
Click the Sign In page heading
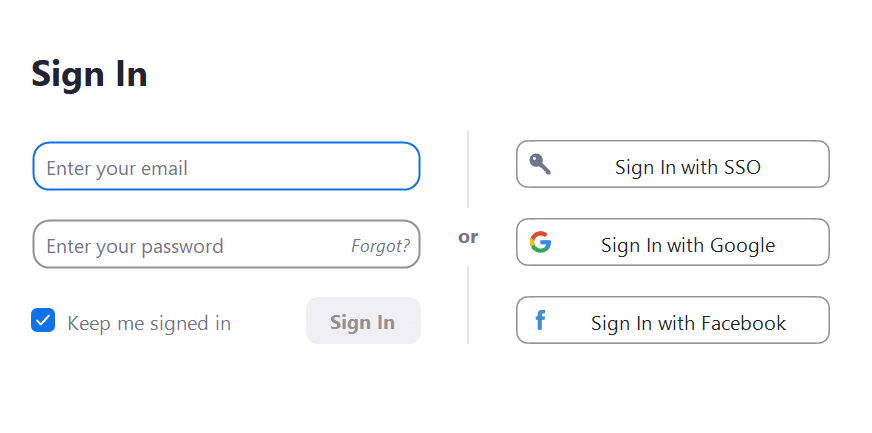(x=89, y=74)
